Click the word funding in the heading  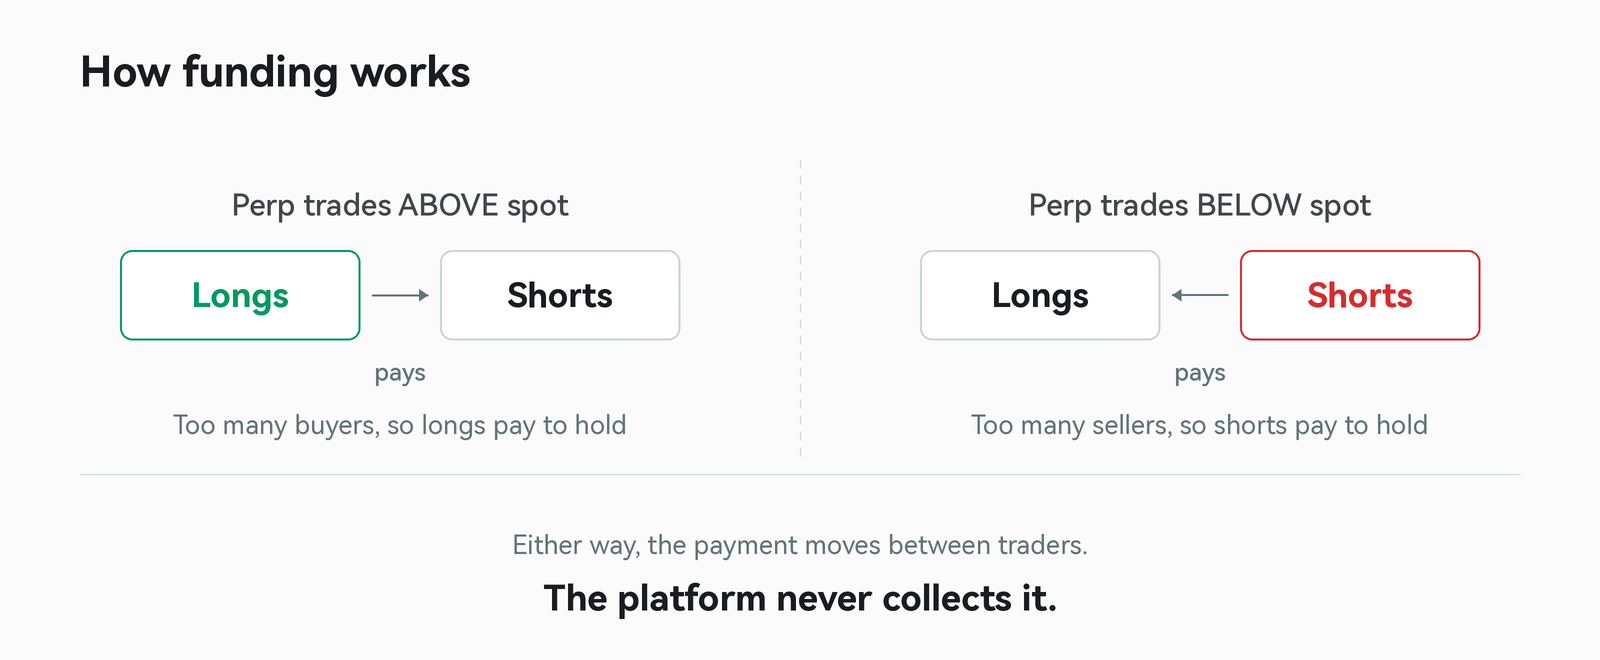261,74
